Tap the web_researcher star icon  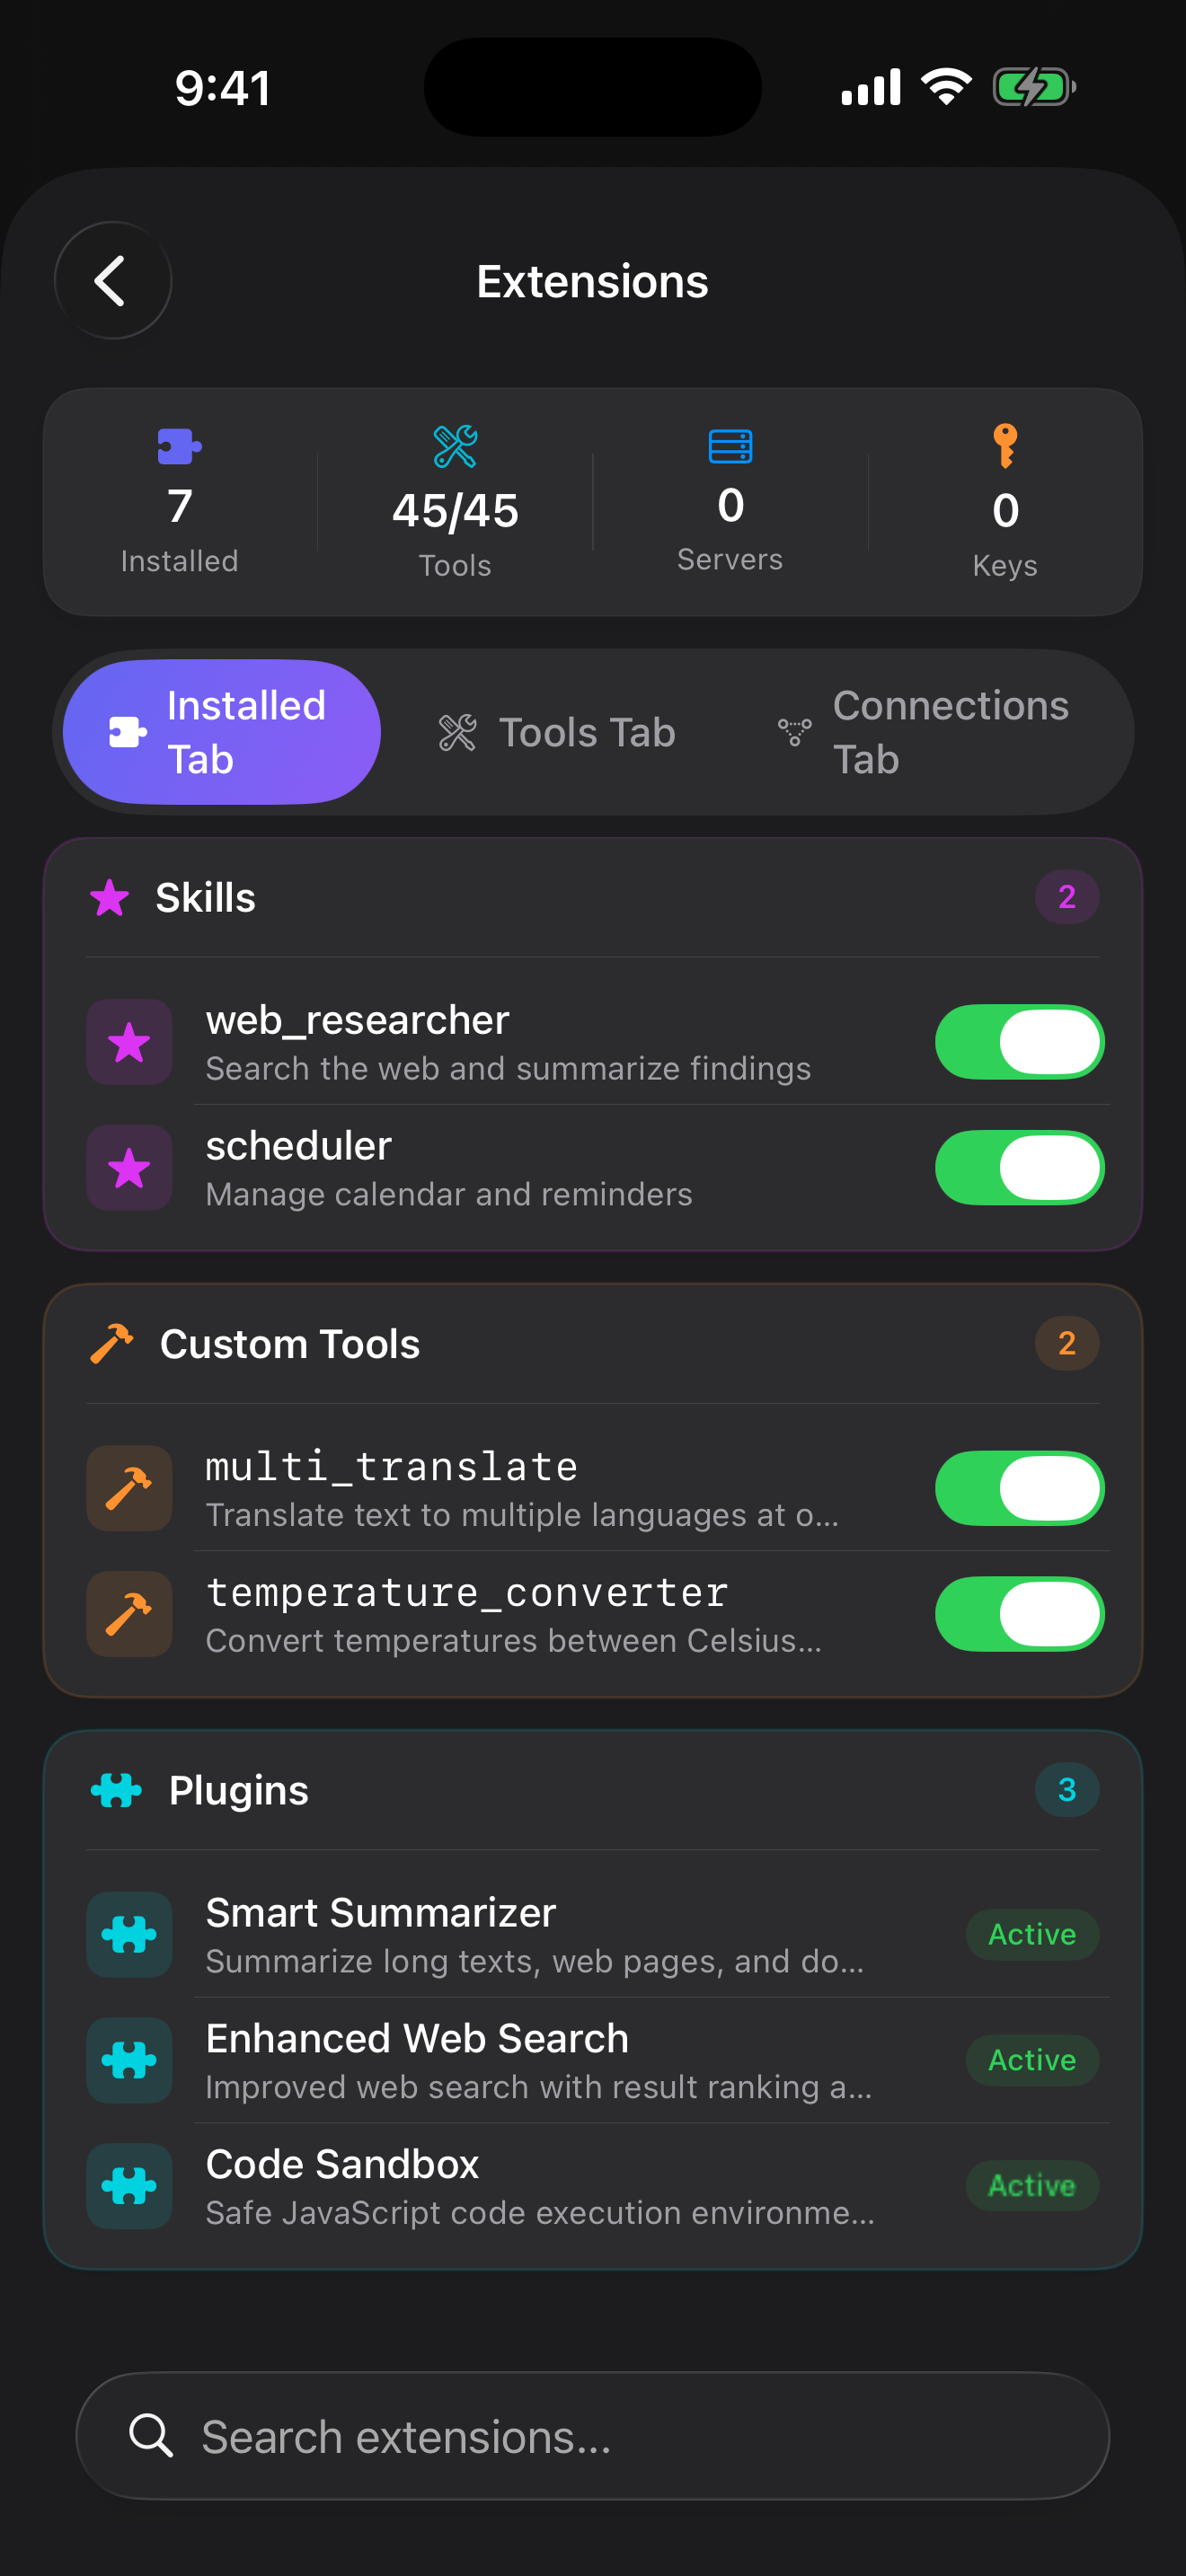tap(129, 1042)
